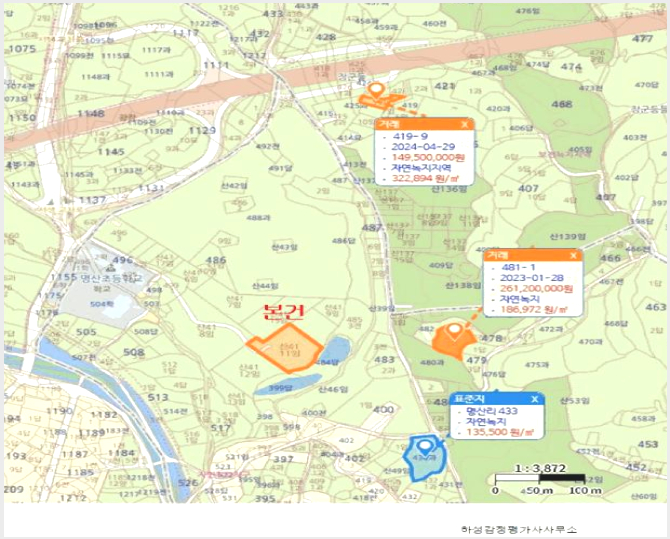This screenshot has width=670, height=539.
Task: Click the 산46임 parcel label
Action: [333, 389]
